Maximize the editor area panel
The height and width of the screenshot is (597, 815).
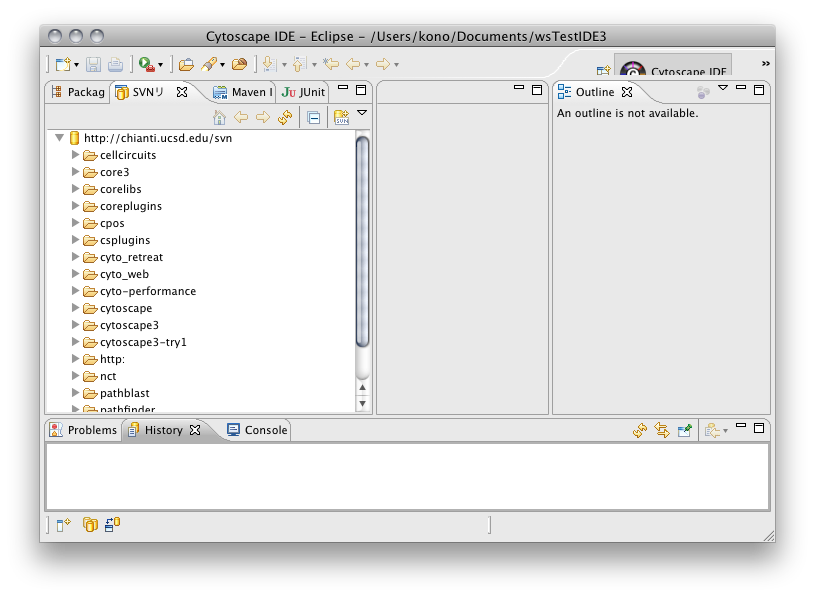click(537, 90)
